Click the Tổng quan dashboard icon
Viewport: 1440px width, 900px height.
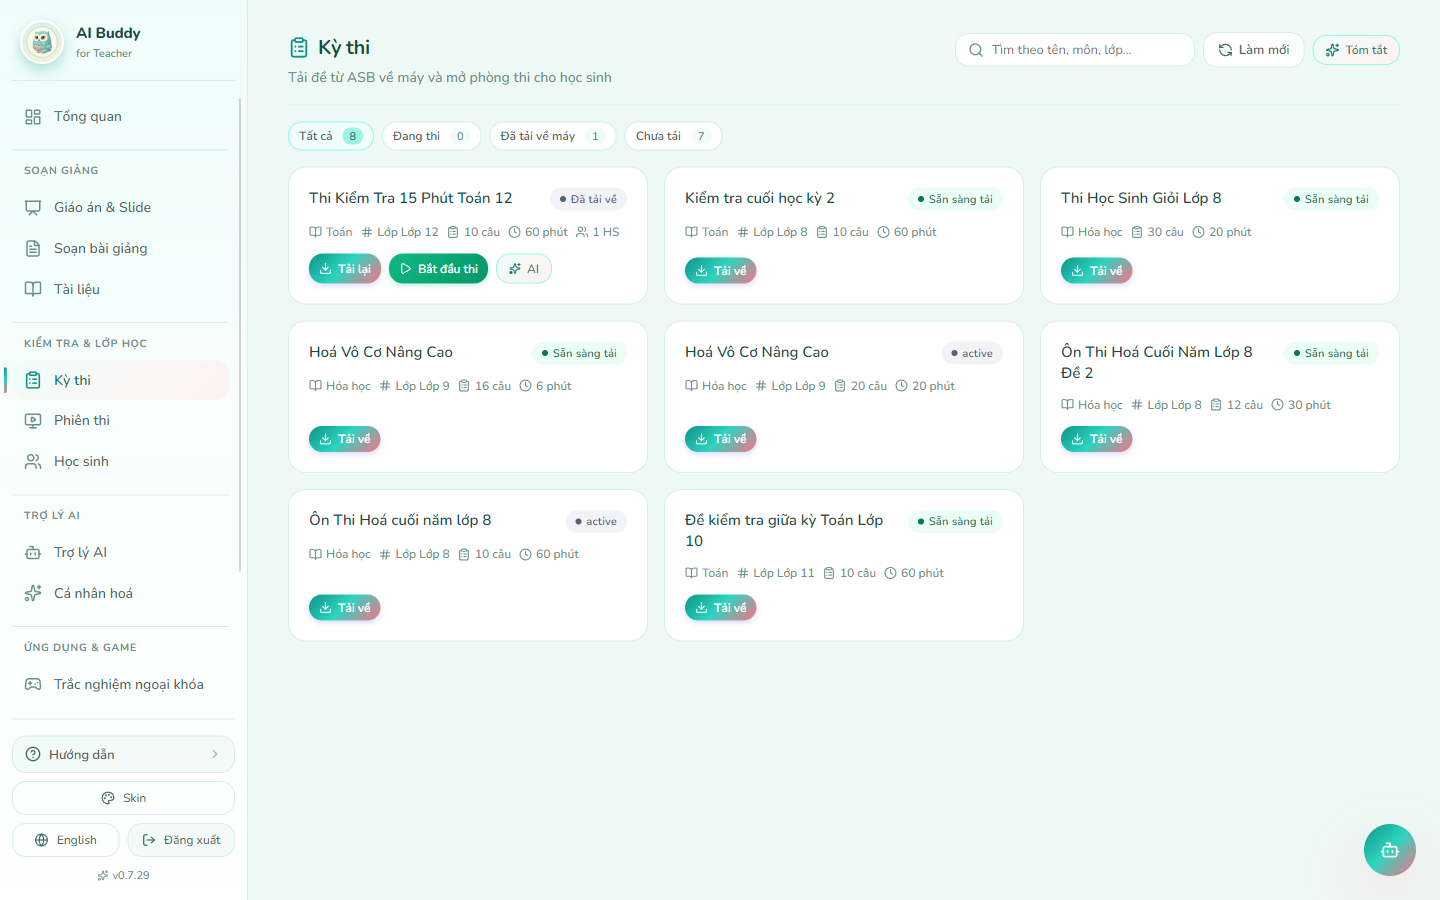click(x=33, y=117)
